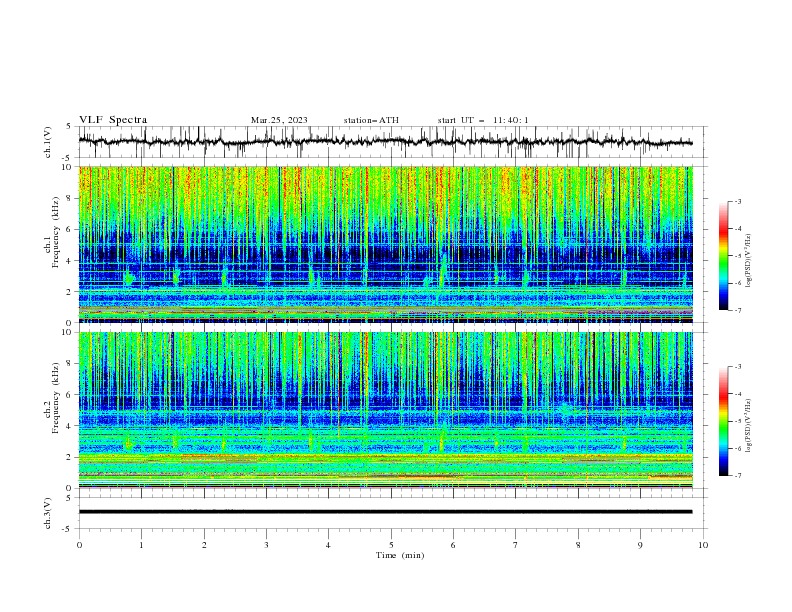792x612 pixels.
Task: Click the ch.1(V) waveform axis label
Action: 48,142
